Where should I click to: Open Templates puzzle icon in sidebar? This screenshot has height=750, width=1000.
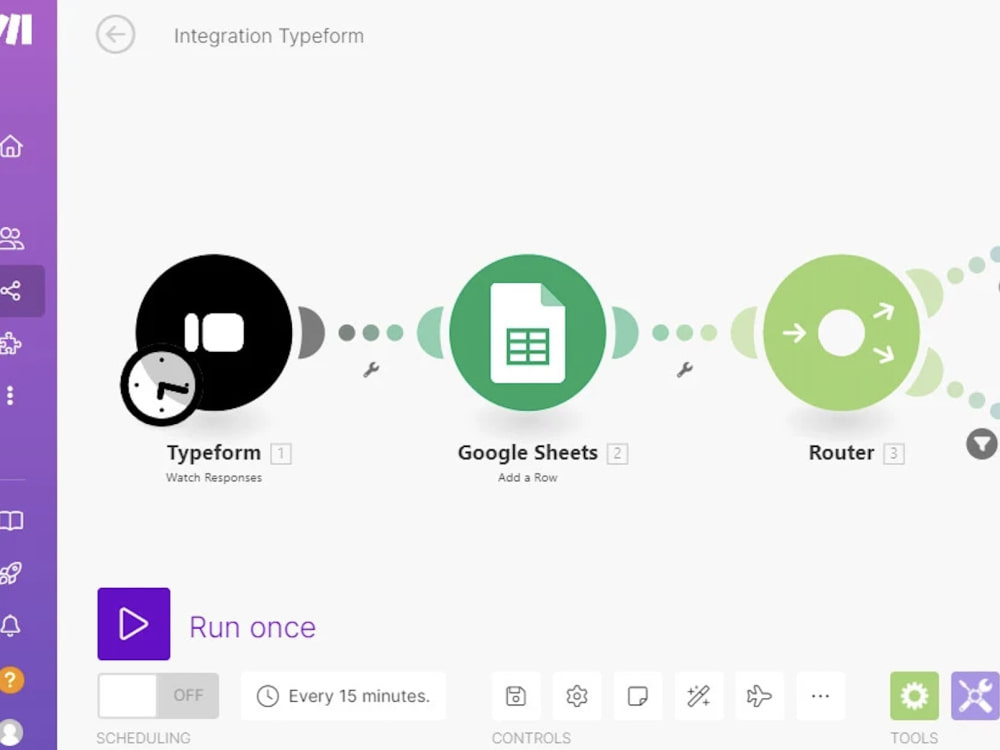(10, 343)
